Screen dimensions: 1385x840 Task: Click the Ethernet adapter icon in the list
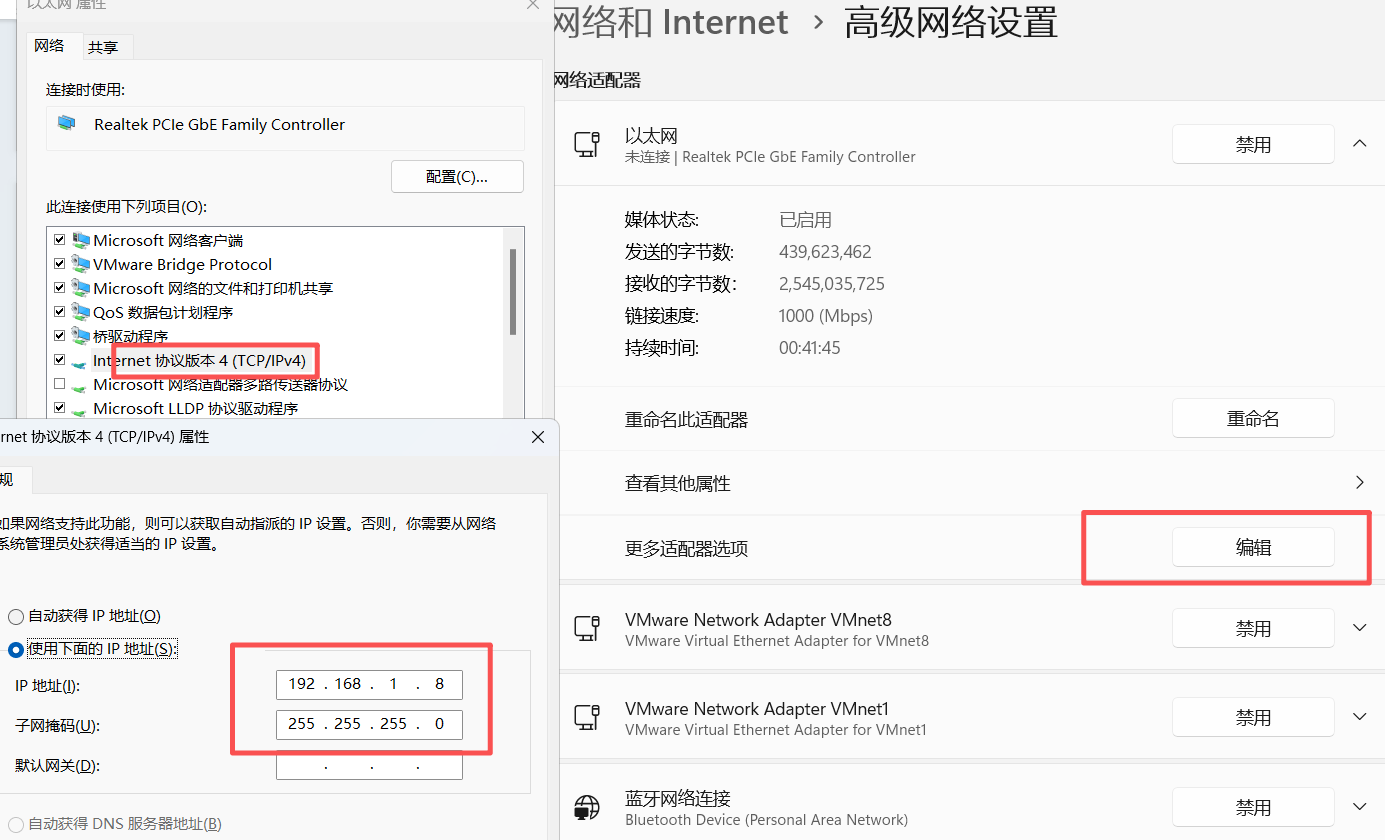click(587, 145)
